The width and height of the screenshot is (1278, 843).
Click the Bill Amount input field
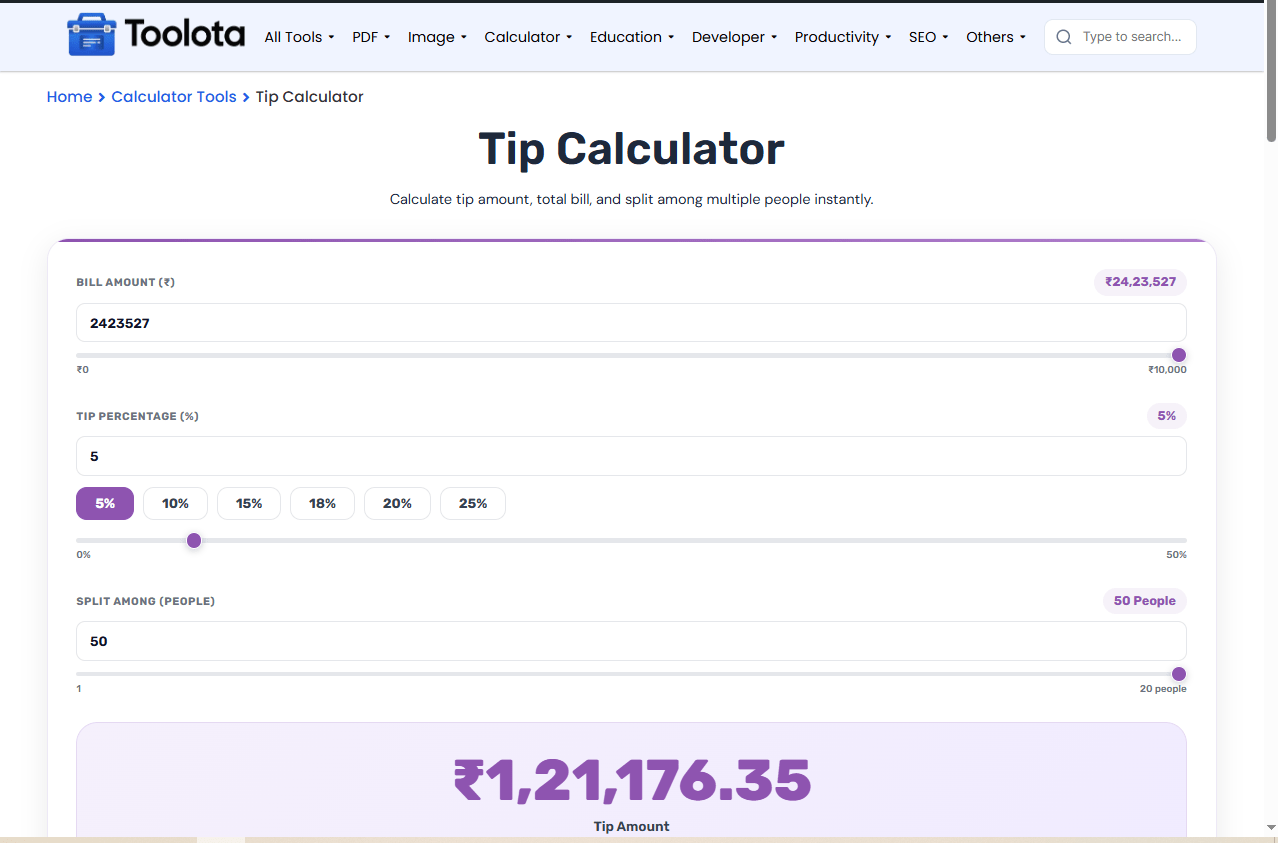click(631, 323)
